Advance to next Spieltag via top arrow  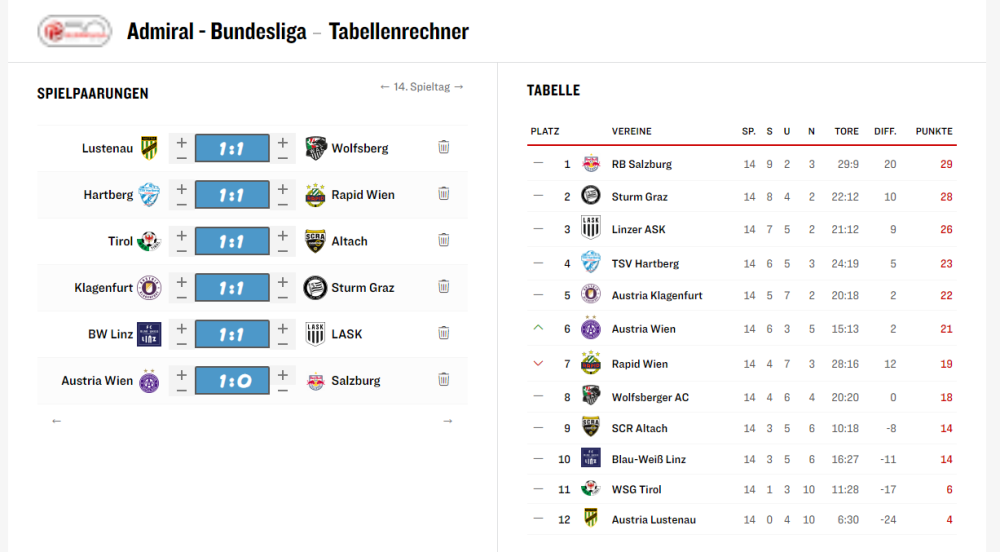coord(459,87)
